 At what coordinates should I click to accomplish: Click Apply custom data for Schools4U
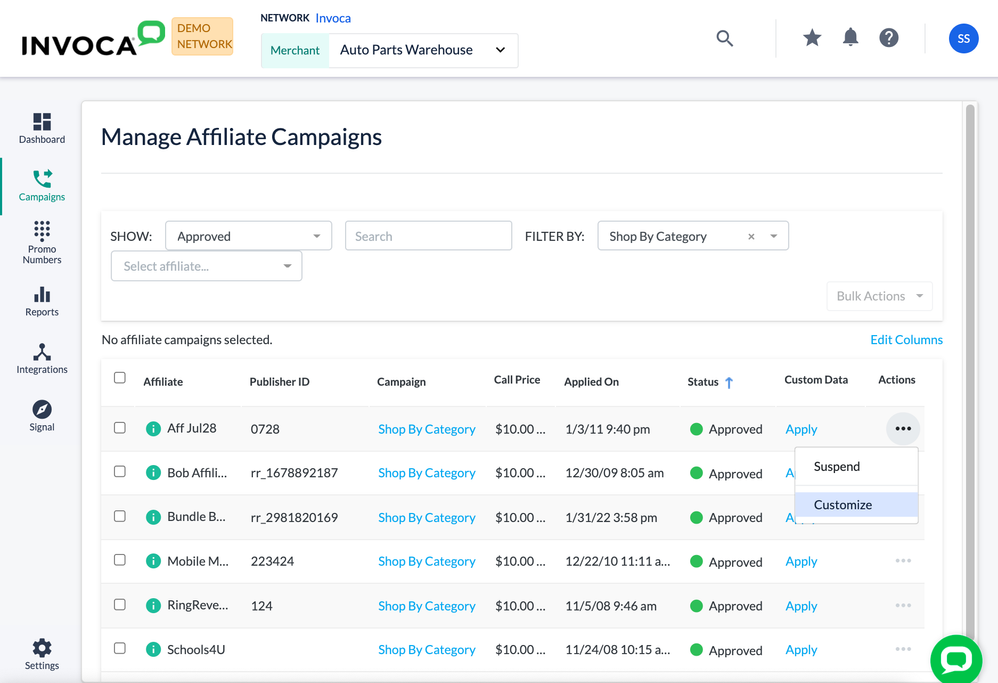801,650
